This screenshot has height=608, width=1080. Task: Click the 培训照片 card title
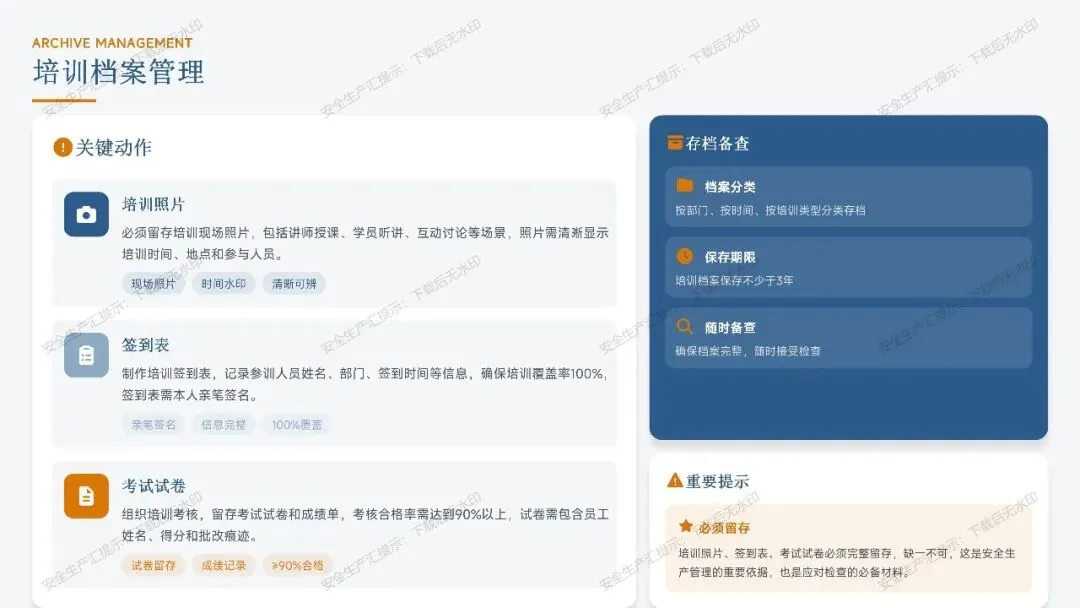[154, 204]
